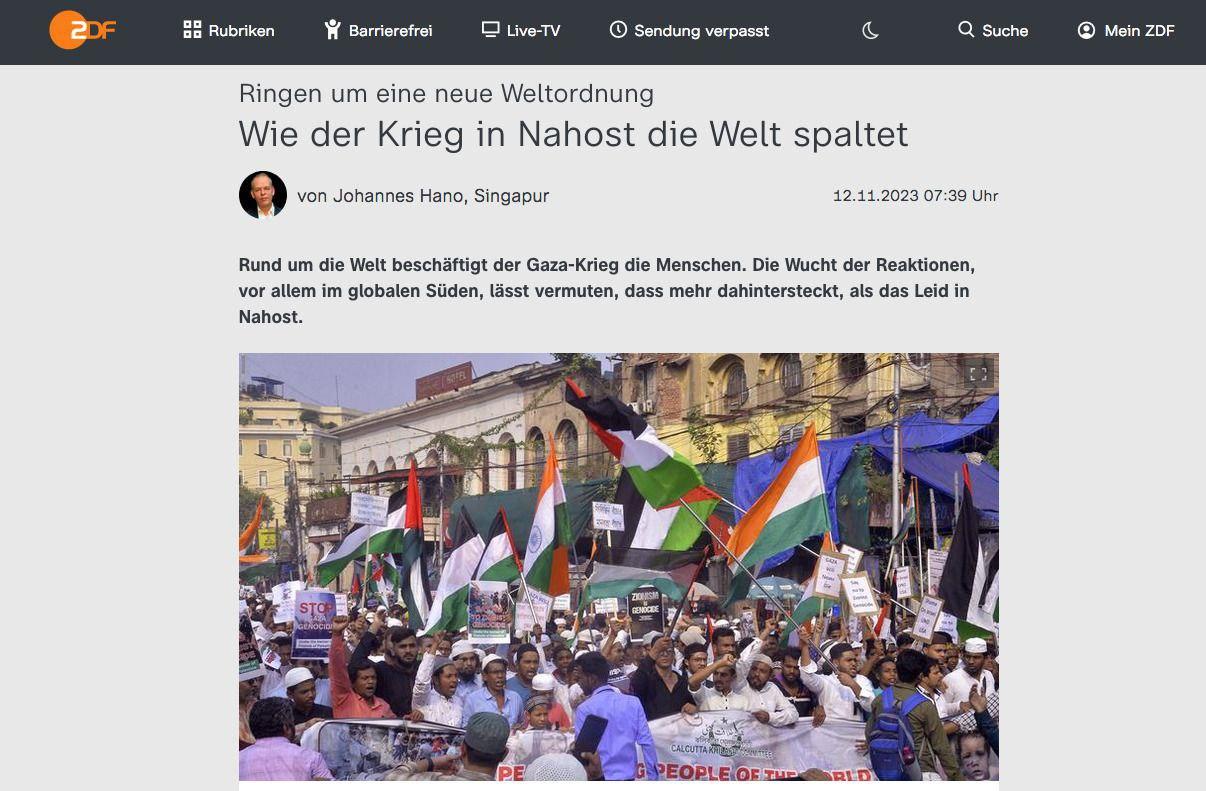This screenshot has width=1206, height=791.
Task: Select headline Wie der Krieg in Nahost
Action: pyautogui.click(x=573, y=133)
